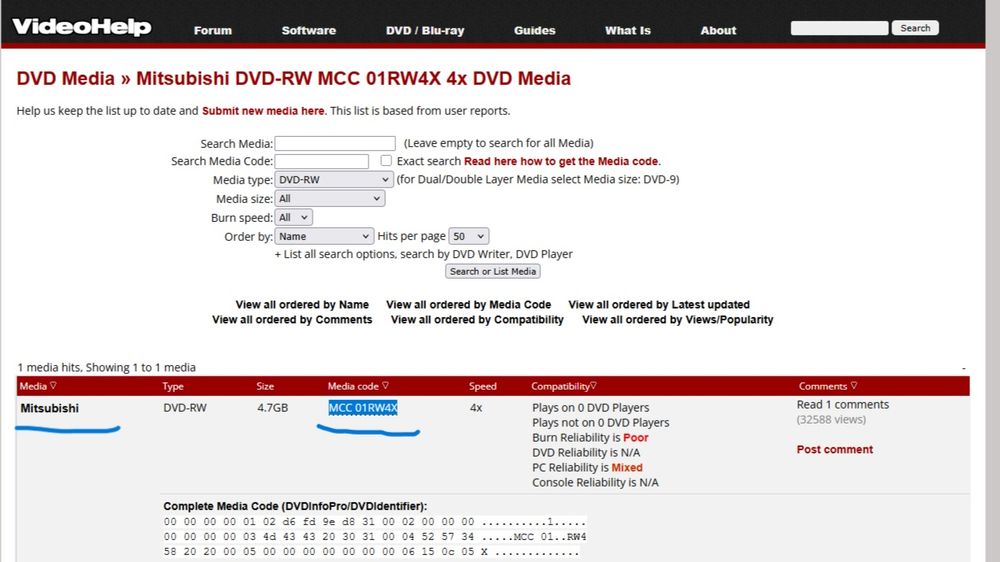Click the Plays not on 0 DVD Players text
The image size is (1000, 562).
point(601,422)
